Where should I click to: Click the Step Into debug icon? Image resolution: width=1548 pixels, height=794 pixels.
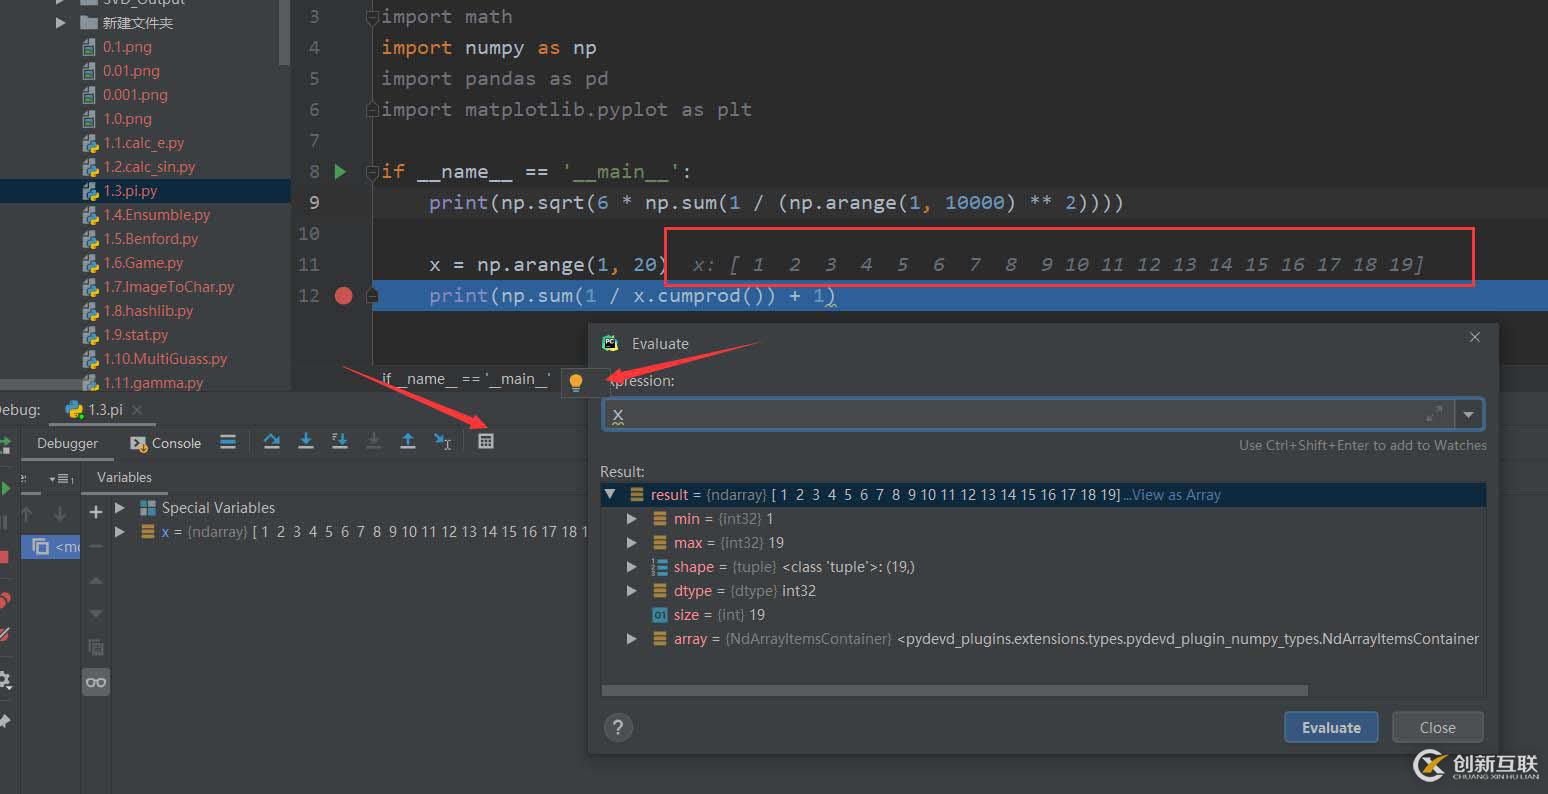pos(306,441)
